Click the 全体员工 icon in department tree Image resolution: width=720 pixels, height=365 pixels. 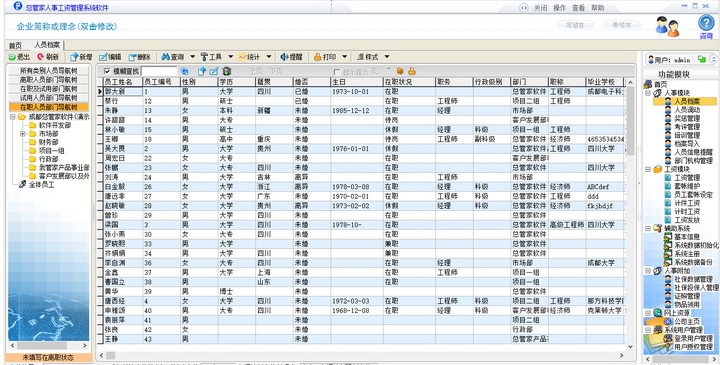coord(22,185)
